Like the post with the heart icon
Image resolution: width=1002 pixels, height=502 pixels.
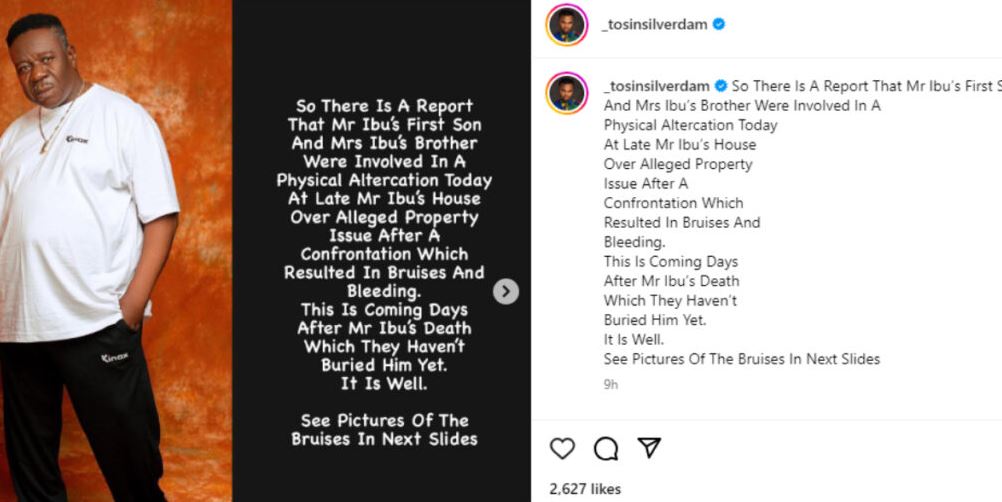pos(563,448)
